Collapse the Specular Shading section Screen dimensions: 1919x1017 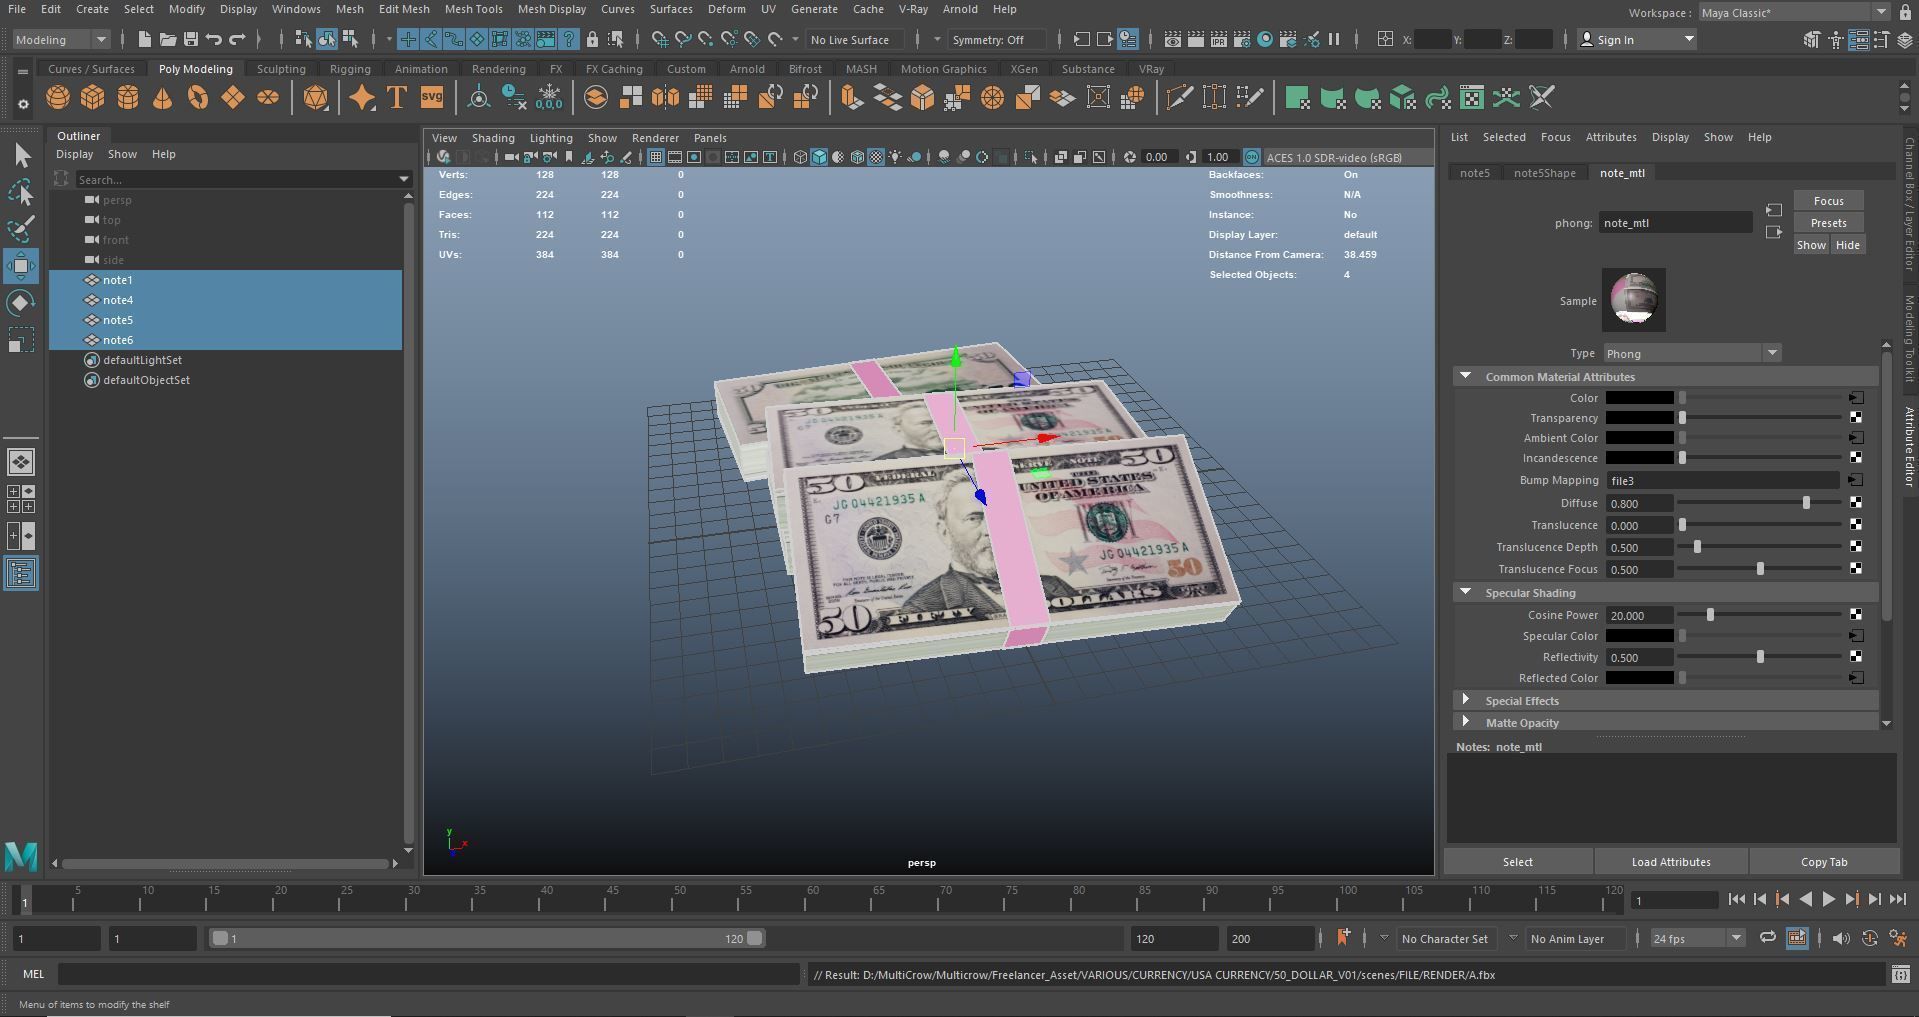[1466, 592]
